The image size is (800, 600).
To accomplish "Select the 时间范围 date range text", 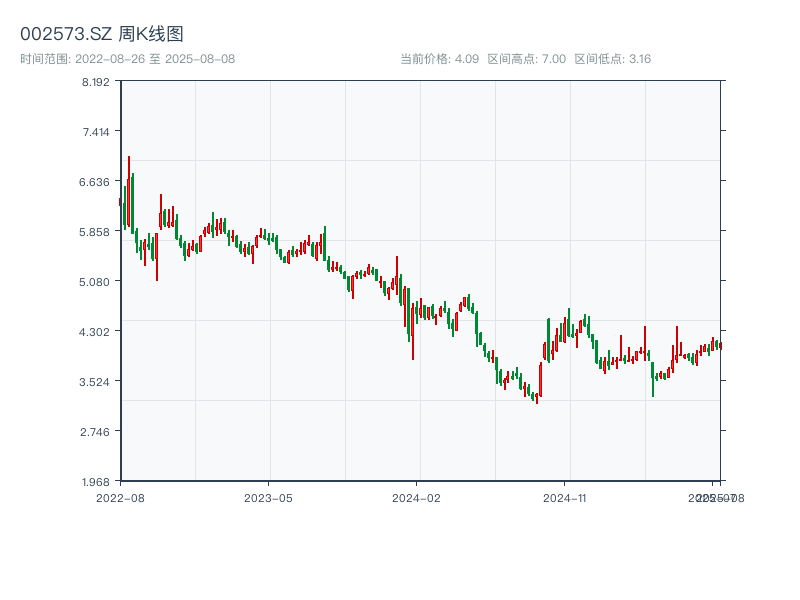I will pyautogui.click(x=128, y=59).
